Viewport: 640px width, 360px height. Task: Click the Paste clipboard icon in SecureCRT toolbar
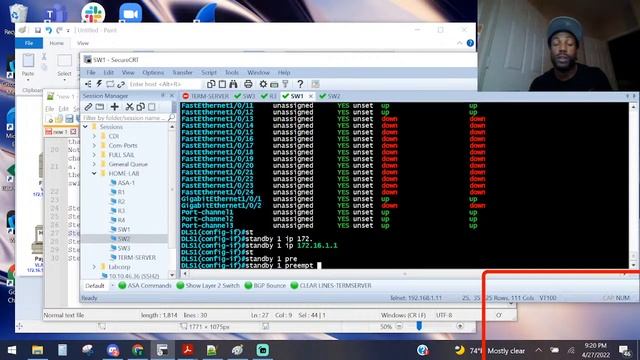pyautogui.click(x=222, y=84)
